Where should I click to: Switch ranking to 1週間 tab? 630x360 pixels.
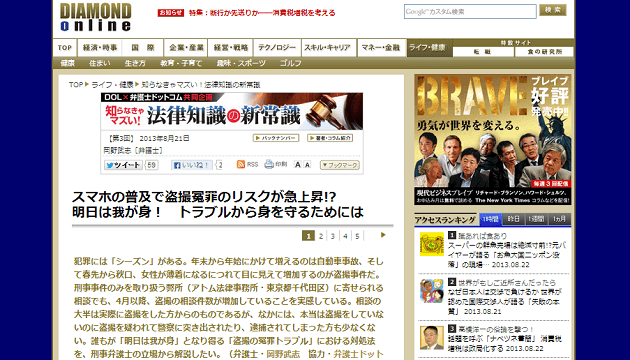[x=536, y=219]
